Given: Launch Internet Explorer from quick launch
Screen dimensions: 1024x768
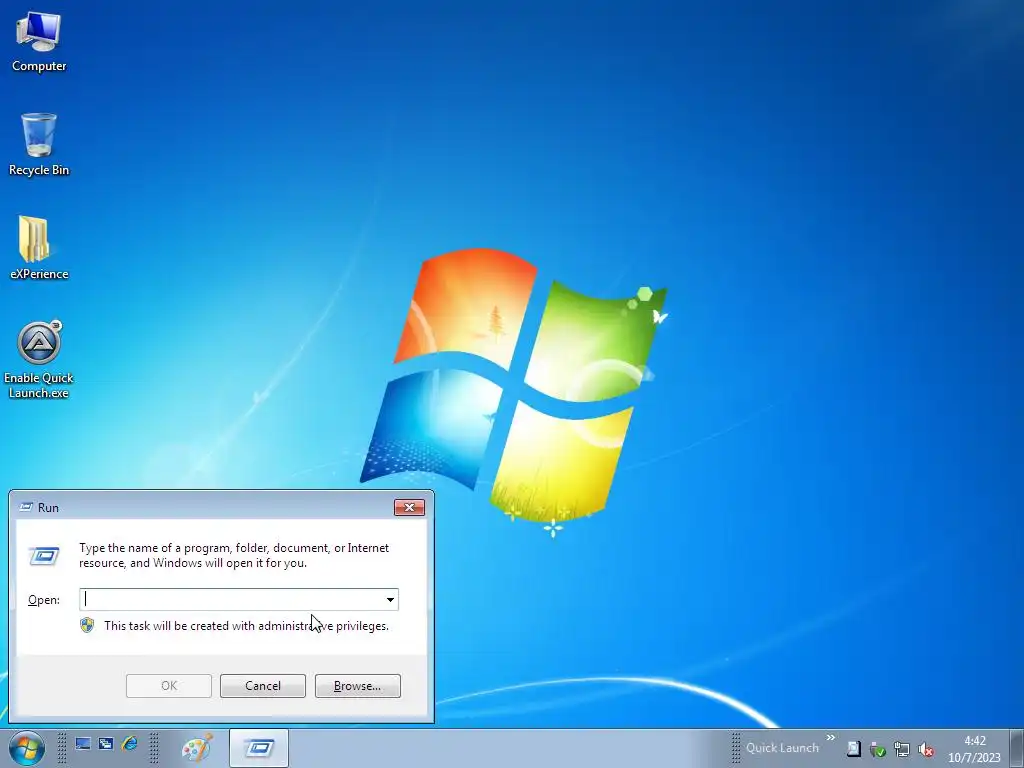Looking at the screenshot, I should [x=129, y=744].
